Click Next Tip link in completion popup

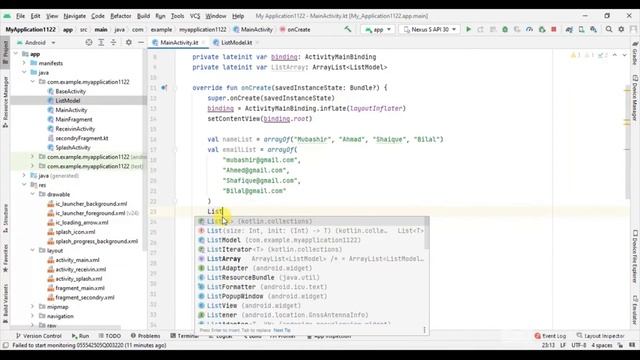pyautogui.click(x=282, y=330)
